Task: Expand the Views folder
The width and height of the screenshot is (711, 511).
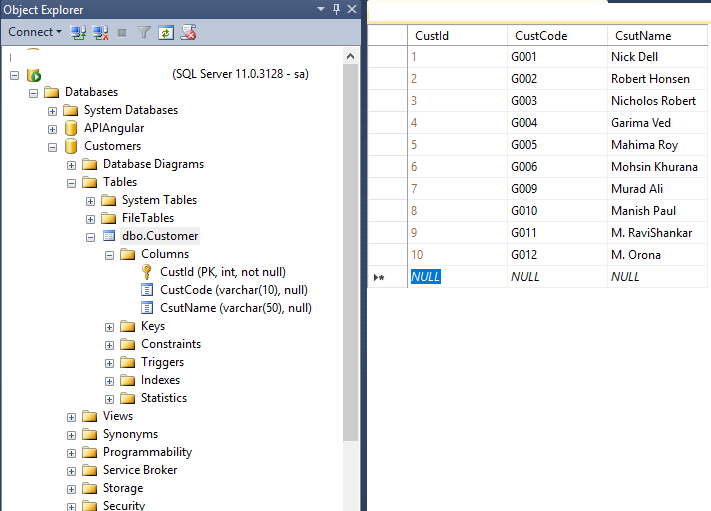Action: (x=71, y=417)
